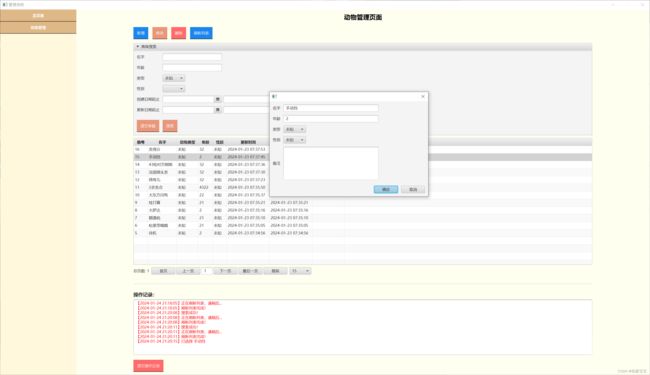The width and height of the screenshot is (650, 375).
Task: Select the table row with ID 6
Action: pyautogui.click(x=363, y=225)
